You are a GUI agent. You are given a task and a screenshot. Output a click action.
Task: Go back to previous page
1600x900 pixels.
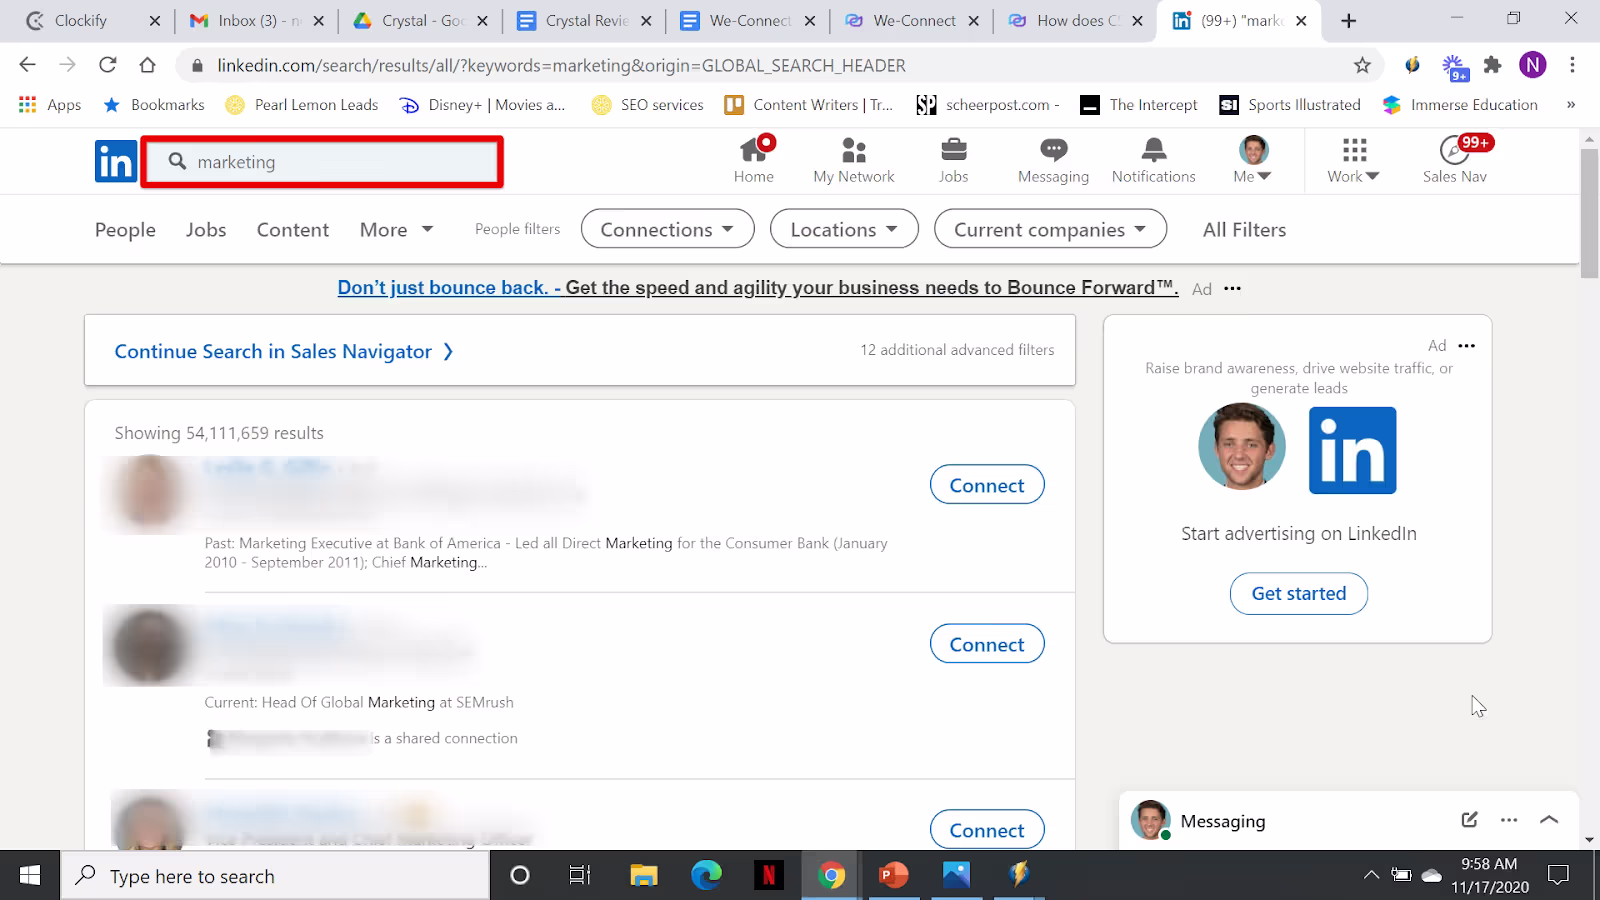[28, 65]
